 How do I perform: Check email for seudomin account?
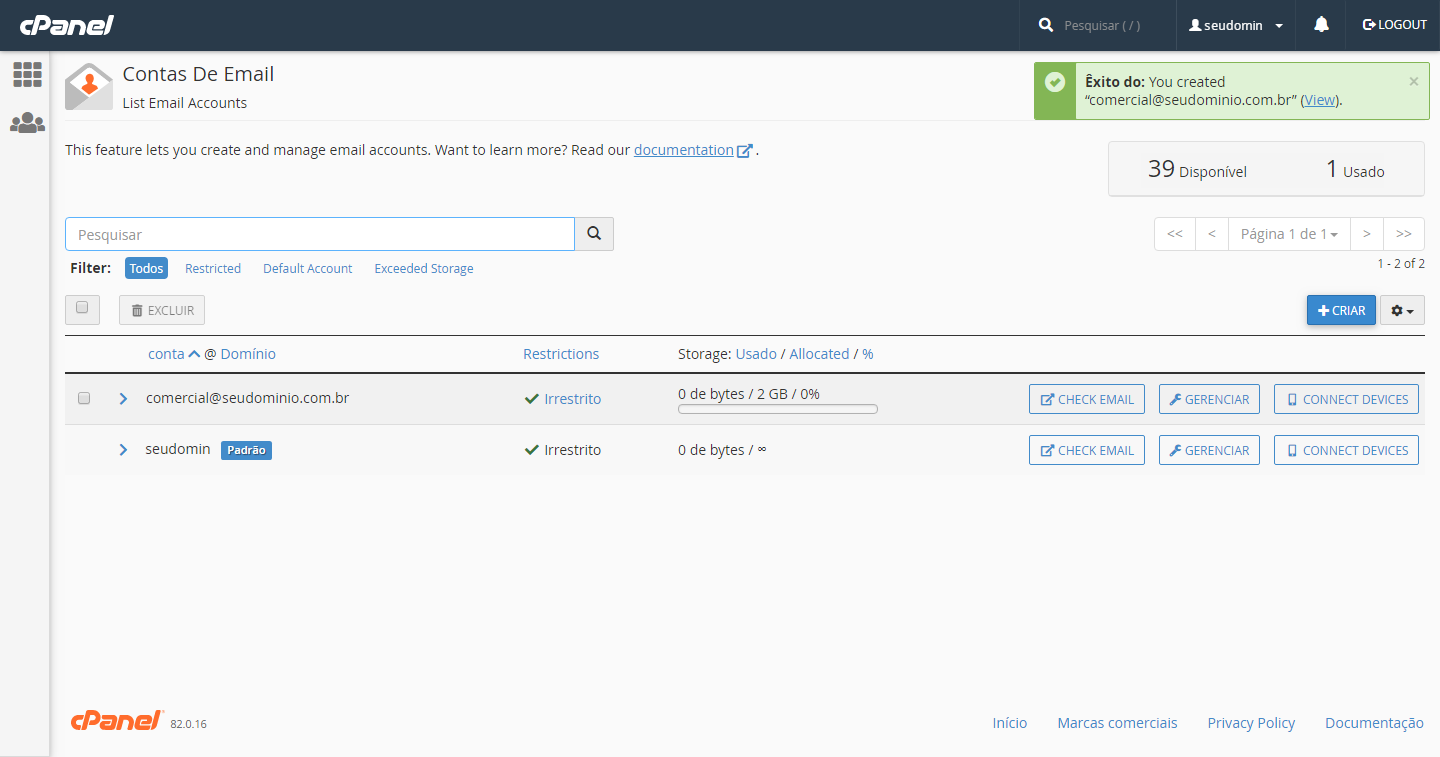(1087, 450)
